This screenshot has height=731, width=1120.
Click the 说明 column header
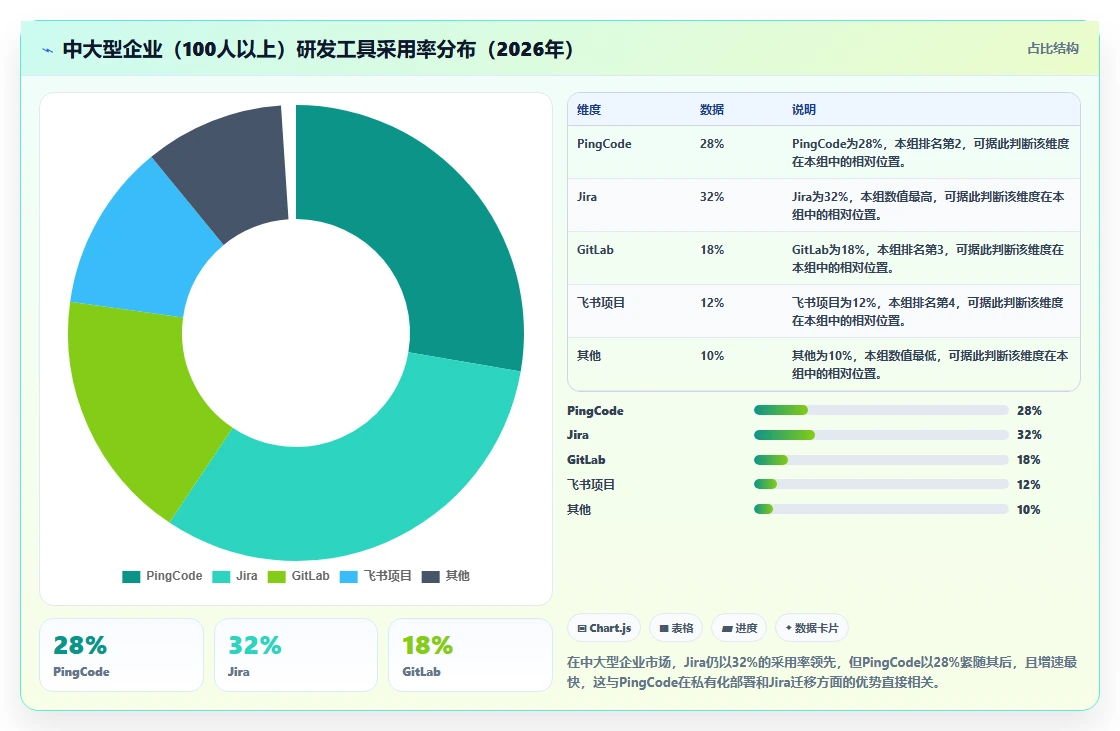804,110
